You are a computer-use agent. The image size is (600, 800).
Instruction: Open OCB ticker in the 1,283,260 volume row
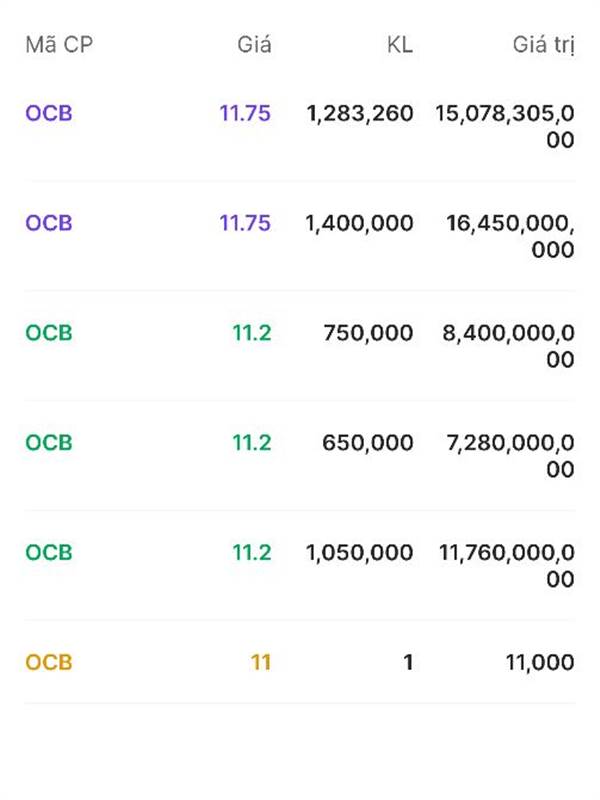click(49, 113)
